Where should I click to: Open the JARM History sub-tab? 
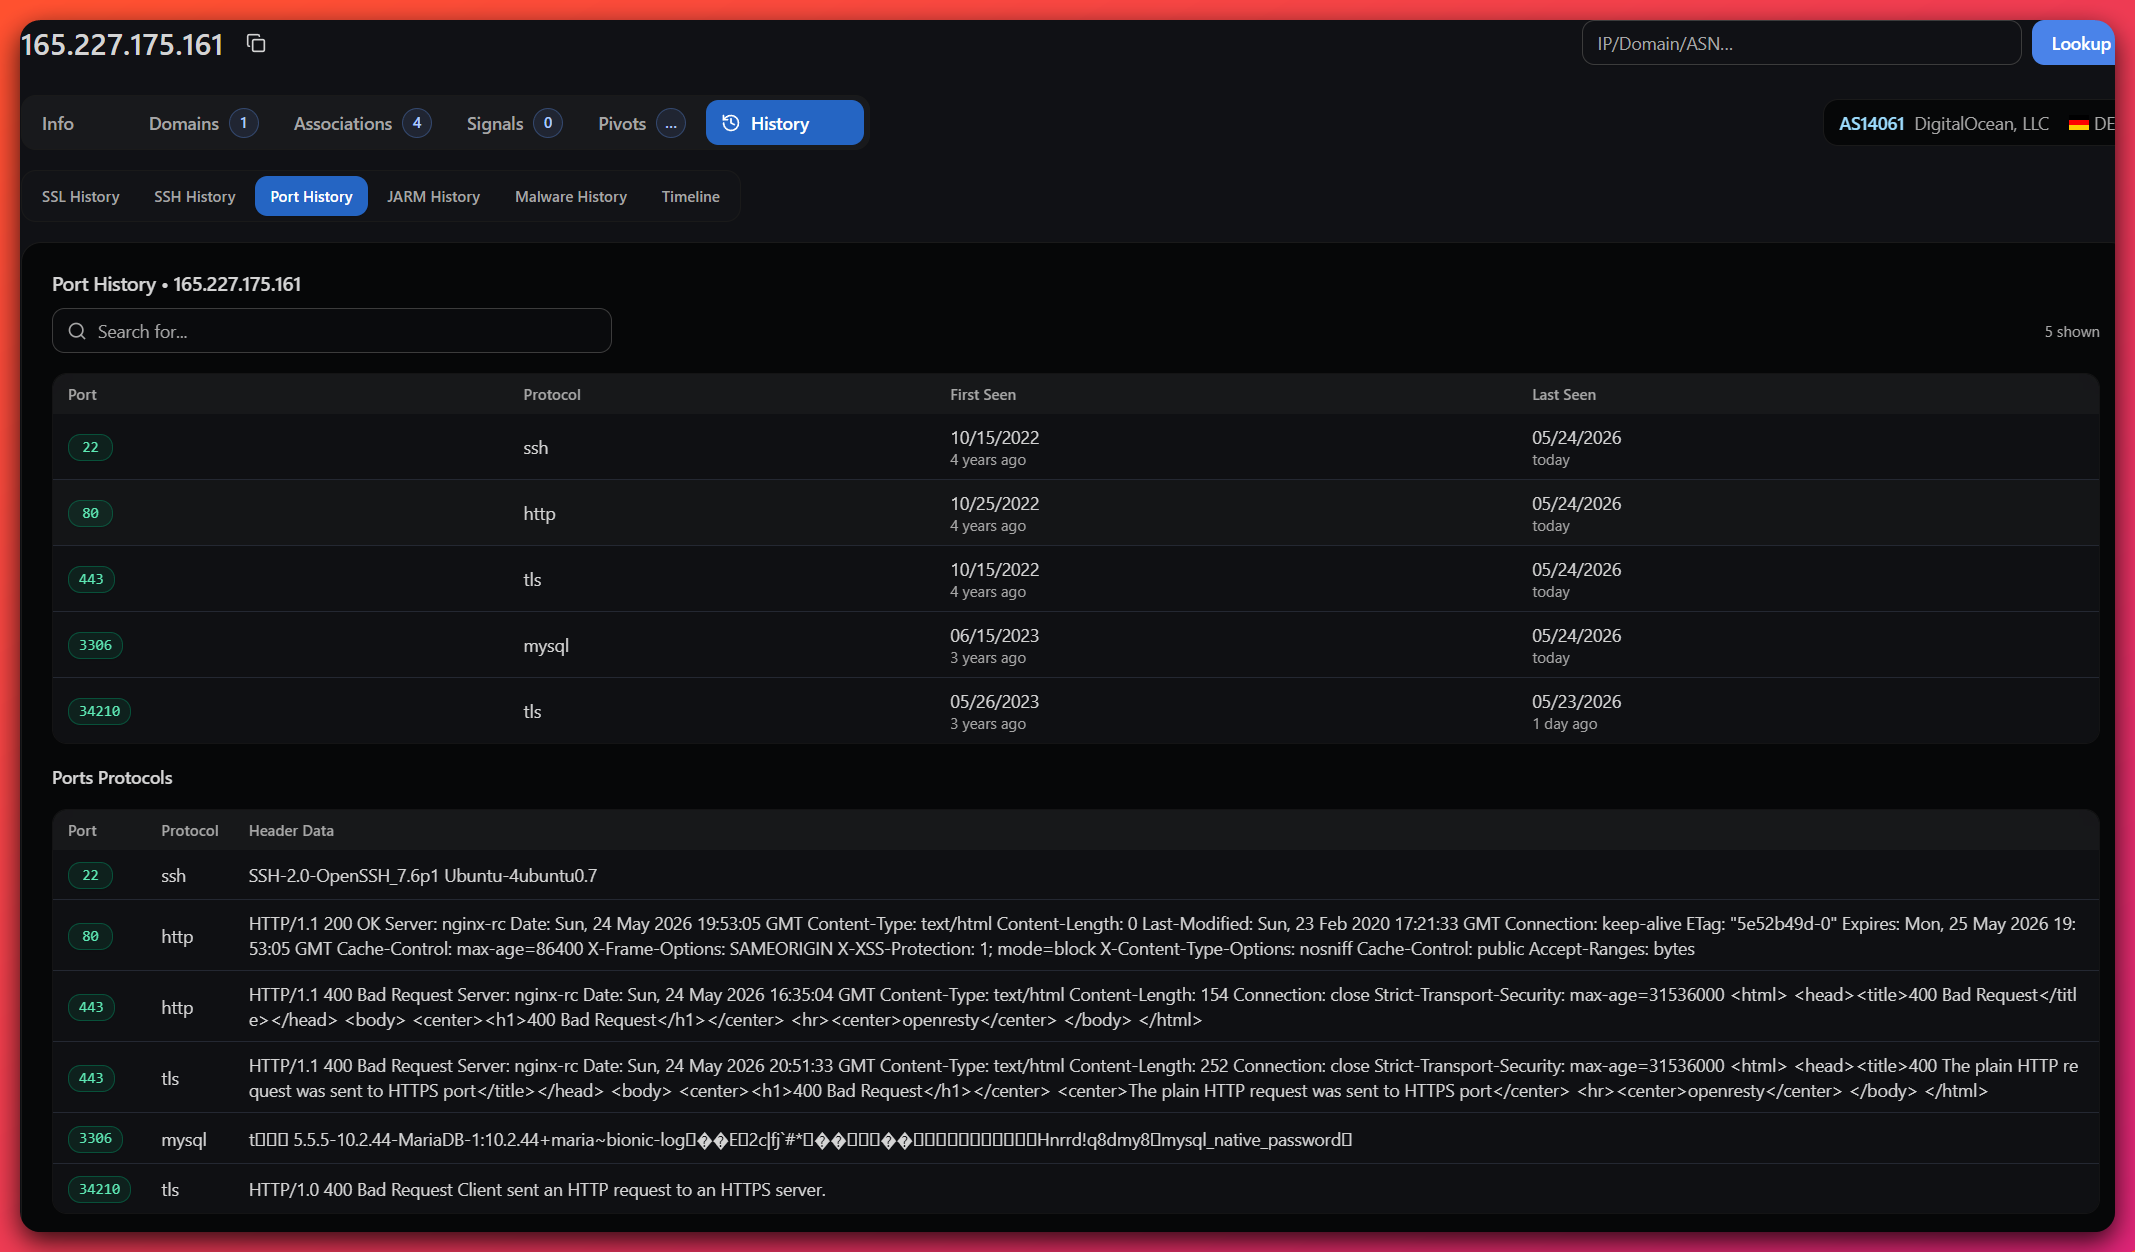433,196
